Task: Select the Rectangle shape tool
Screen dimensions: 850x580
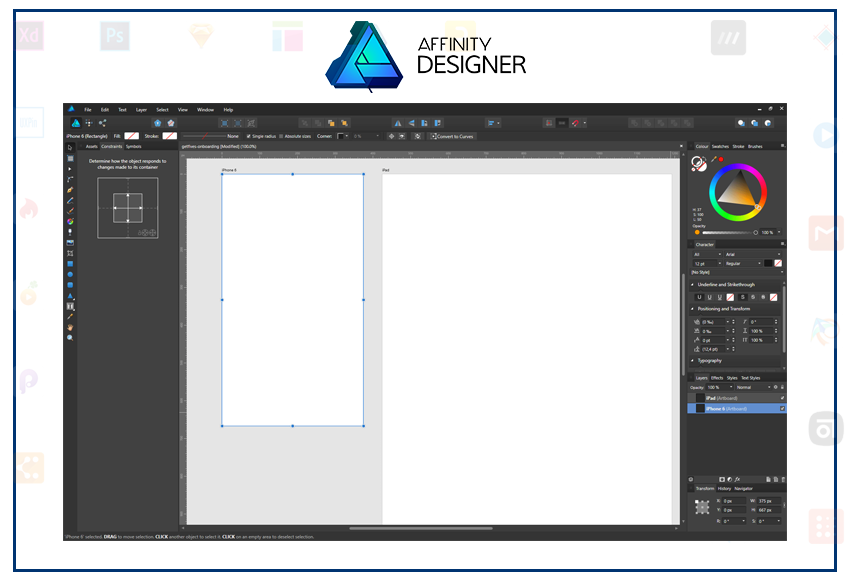Action: (70, 264)
